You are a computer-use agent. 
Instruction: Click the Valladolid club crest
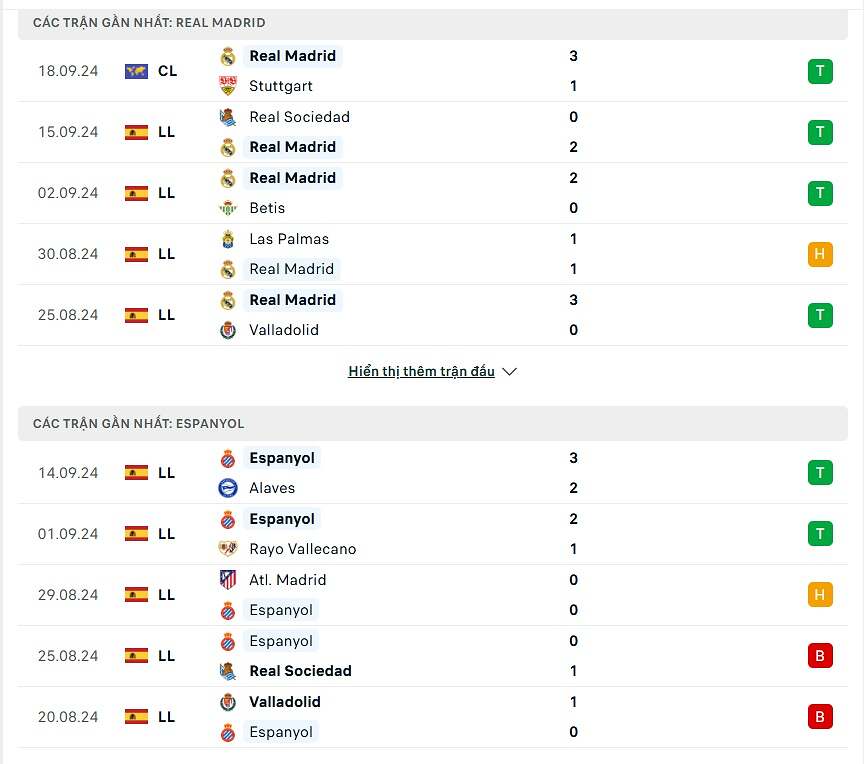point(228,330)
